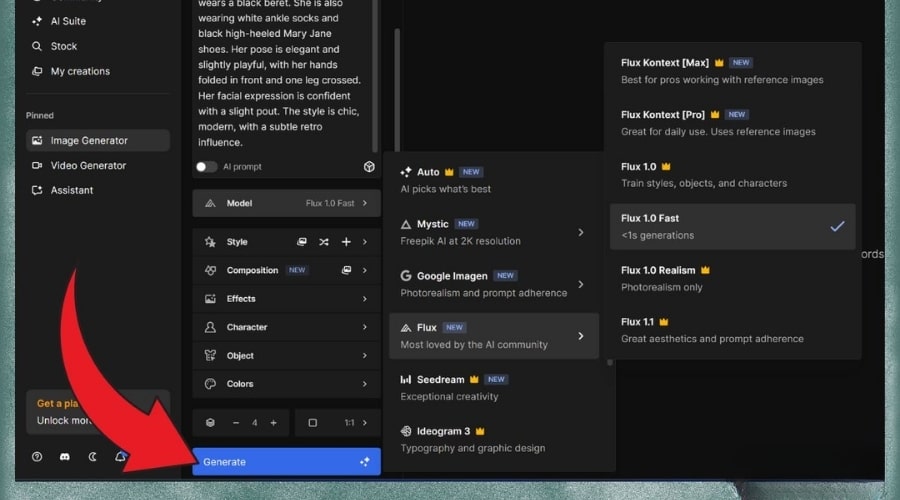900x500 pixels.
Task: Expand the Object section
Action: pos(286,355)
